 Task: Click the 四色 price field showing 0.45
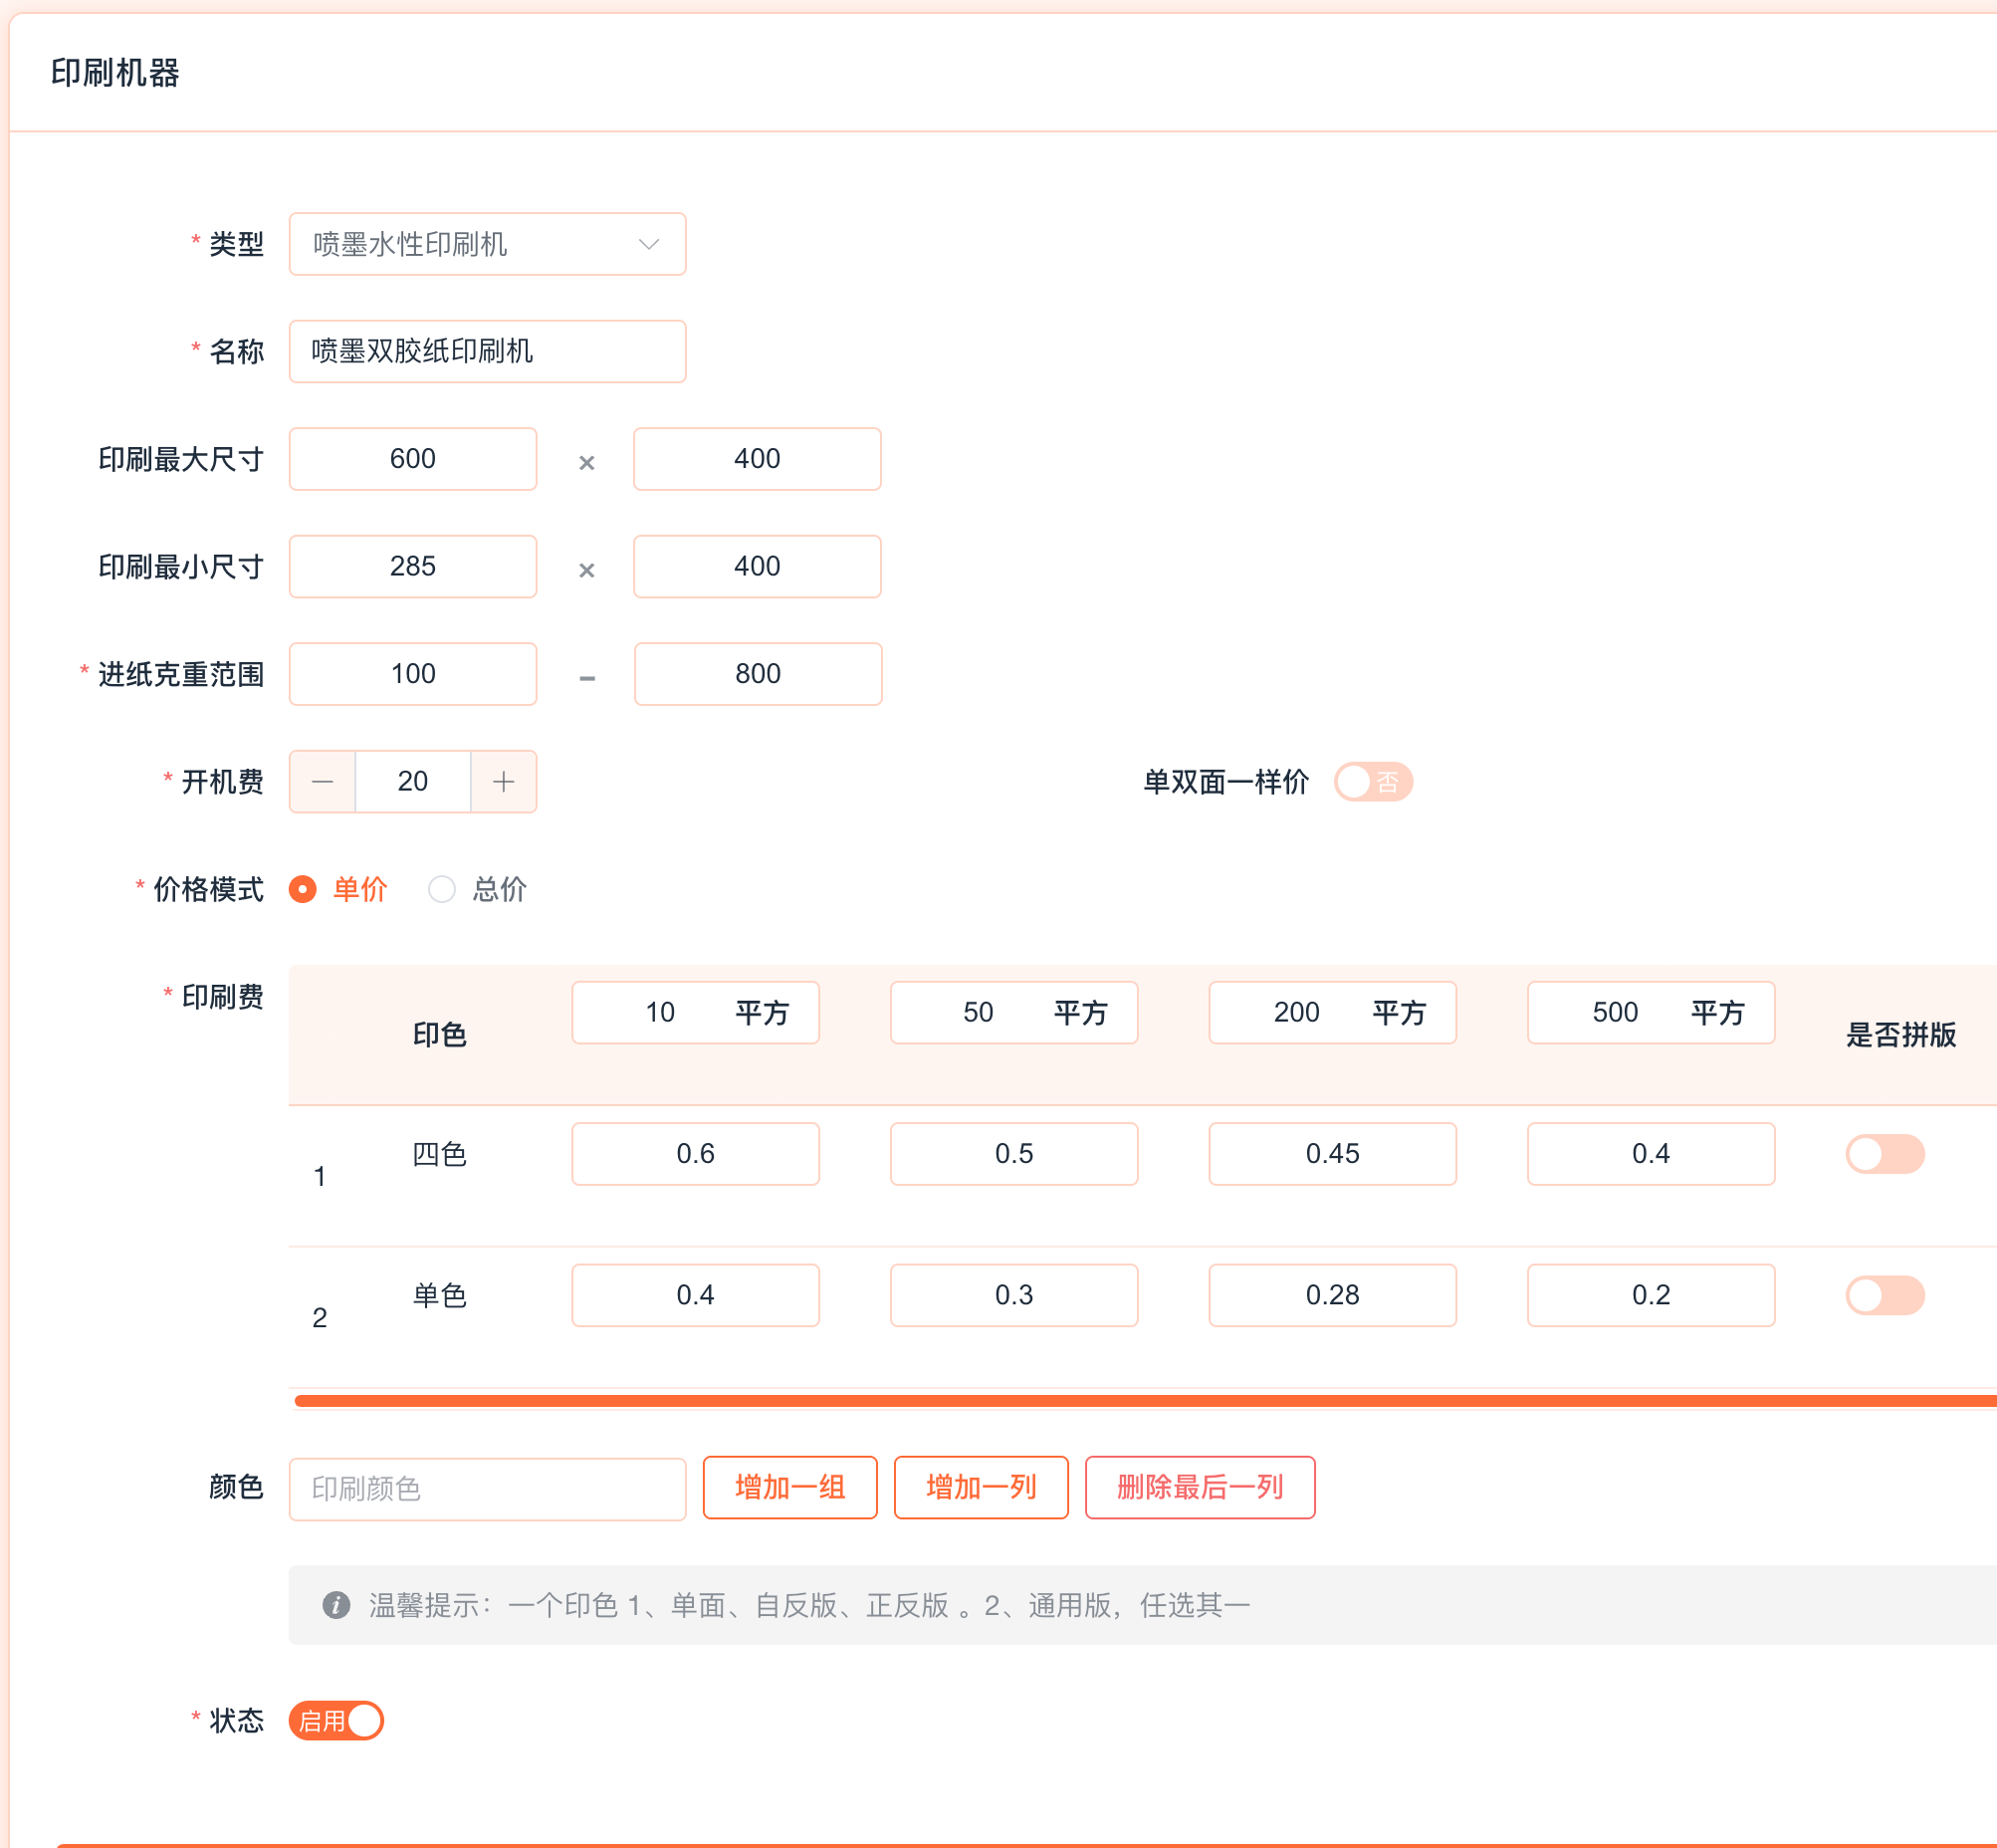click(1332, 1154)
